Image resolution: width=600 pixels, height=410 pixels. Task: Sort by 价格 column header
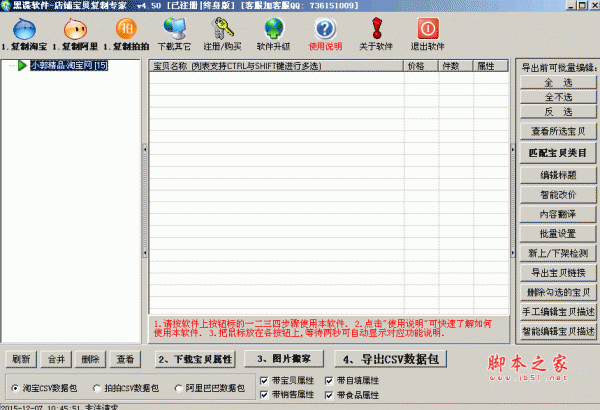click(421, 66)
